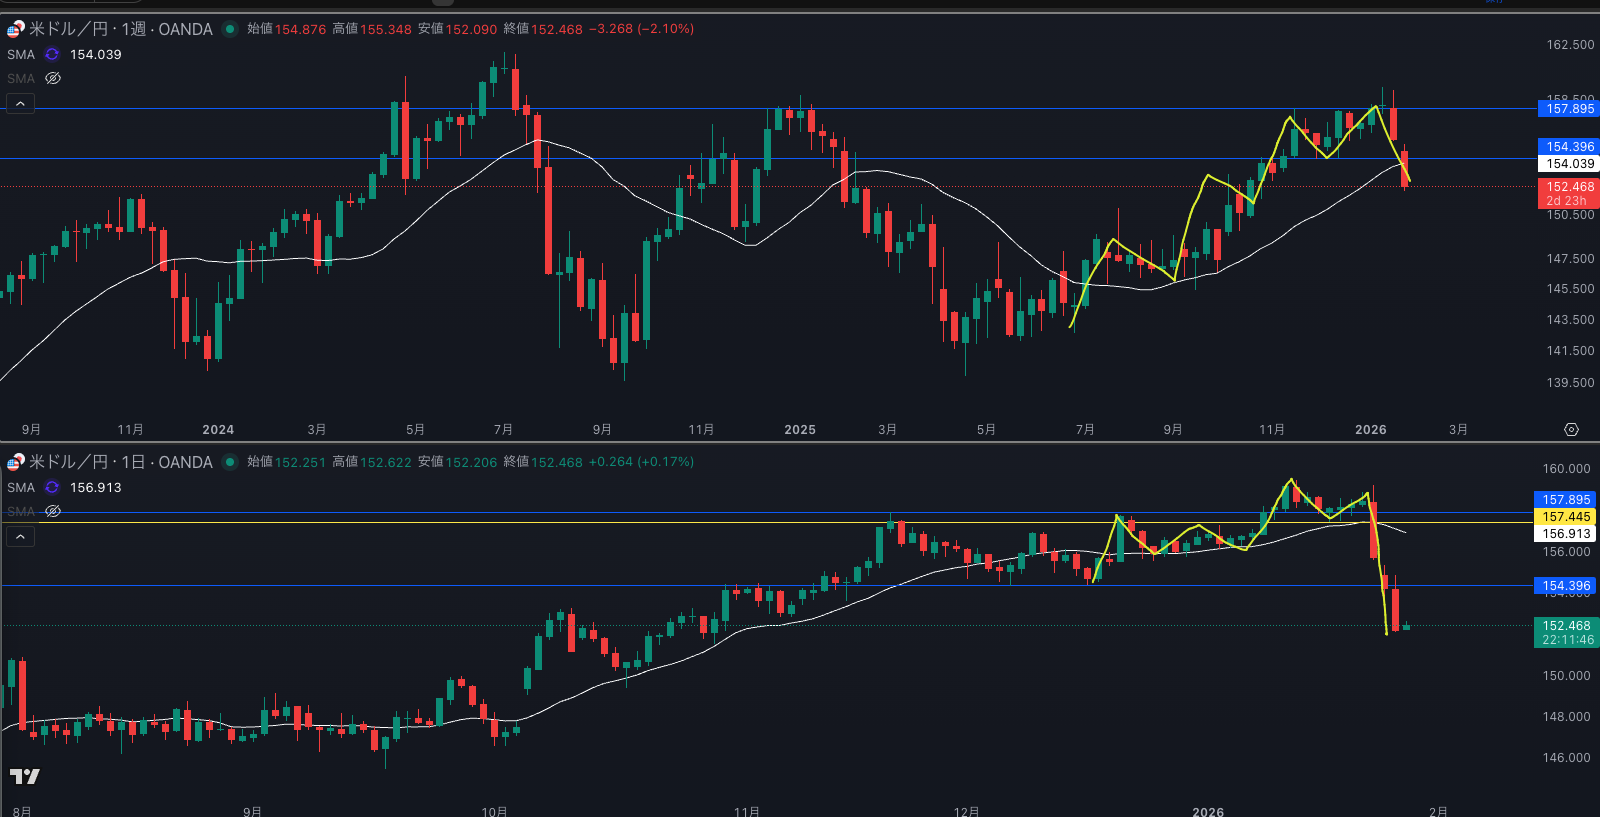Open weekly chart time axis settings gear

tap(1571, 430)
